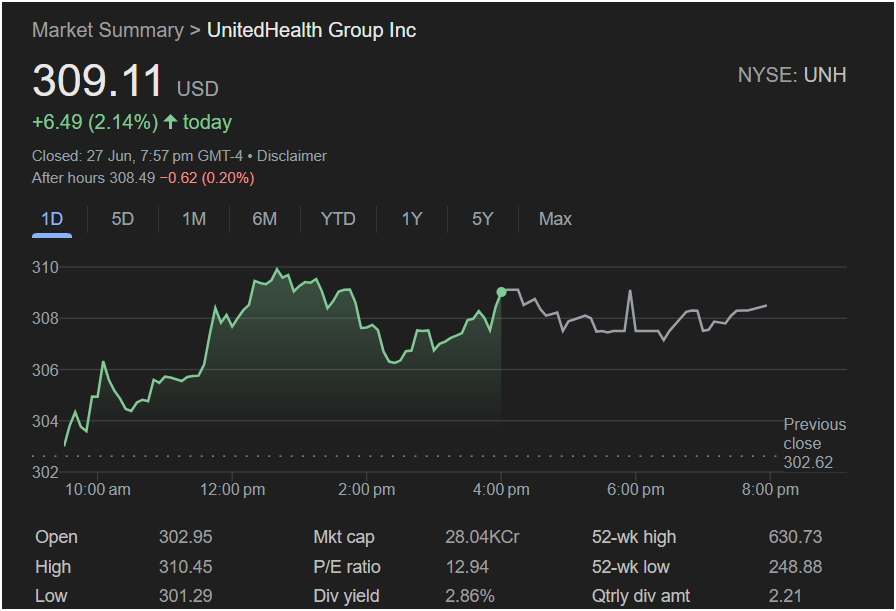Screen dimensions: 896x611
Task: Click the Low value 301.29
Action: pos(186,596)
